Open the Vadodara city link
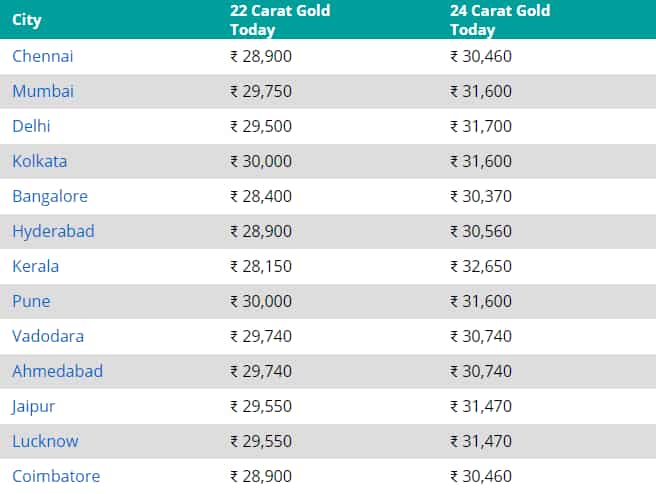 tap(48, 336)
